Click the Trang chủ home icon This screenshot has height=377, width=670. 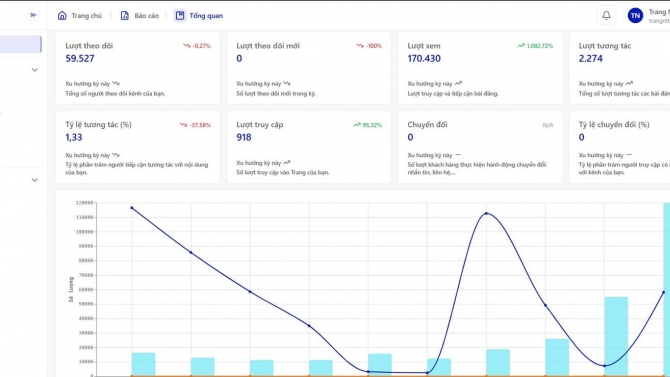tap(62, 15)
